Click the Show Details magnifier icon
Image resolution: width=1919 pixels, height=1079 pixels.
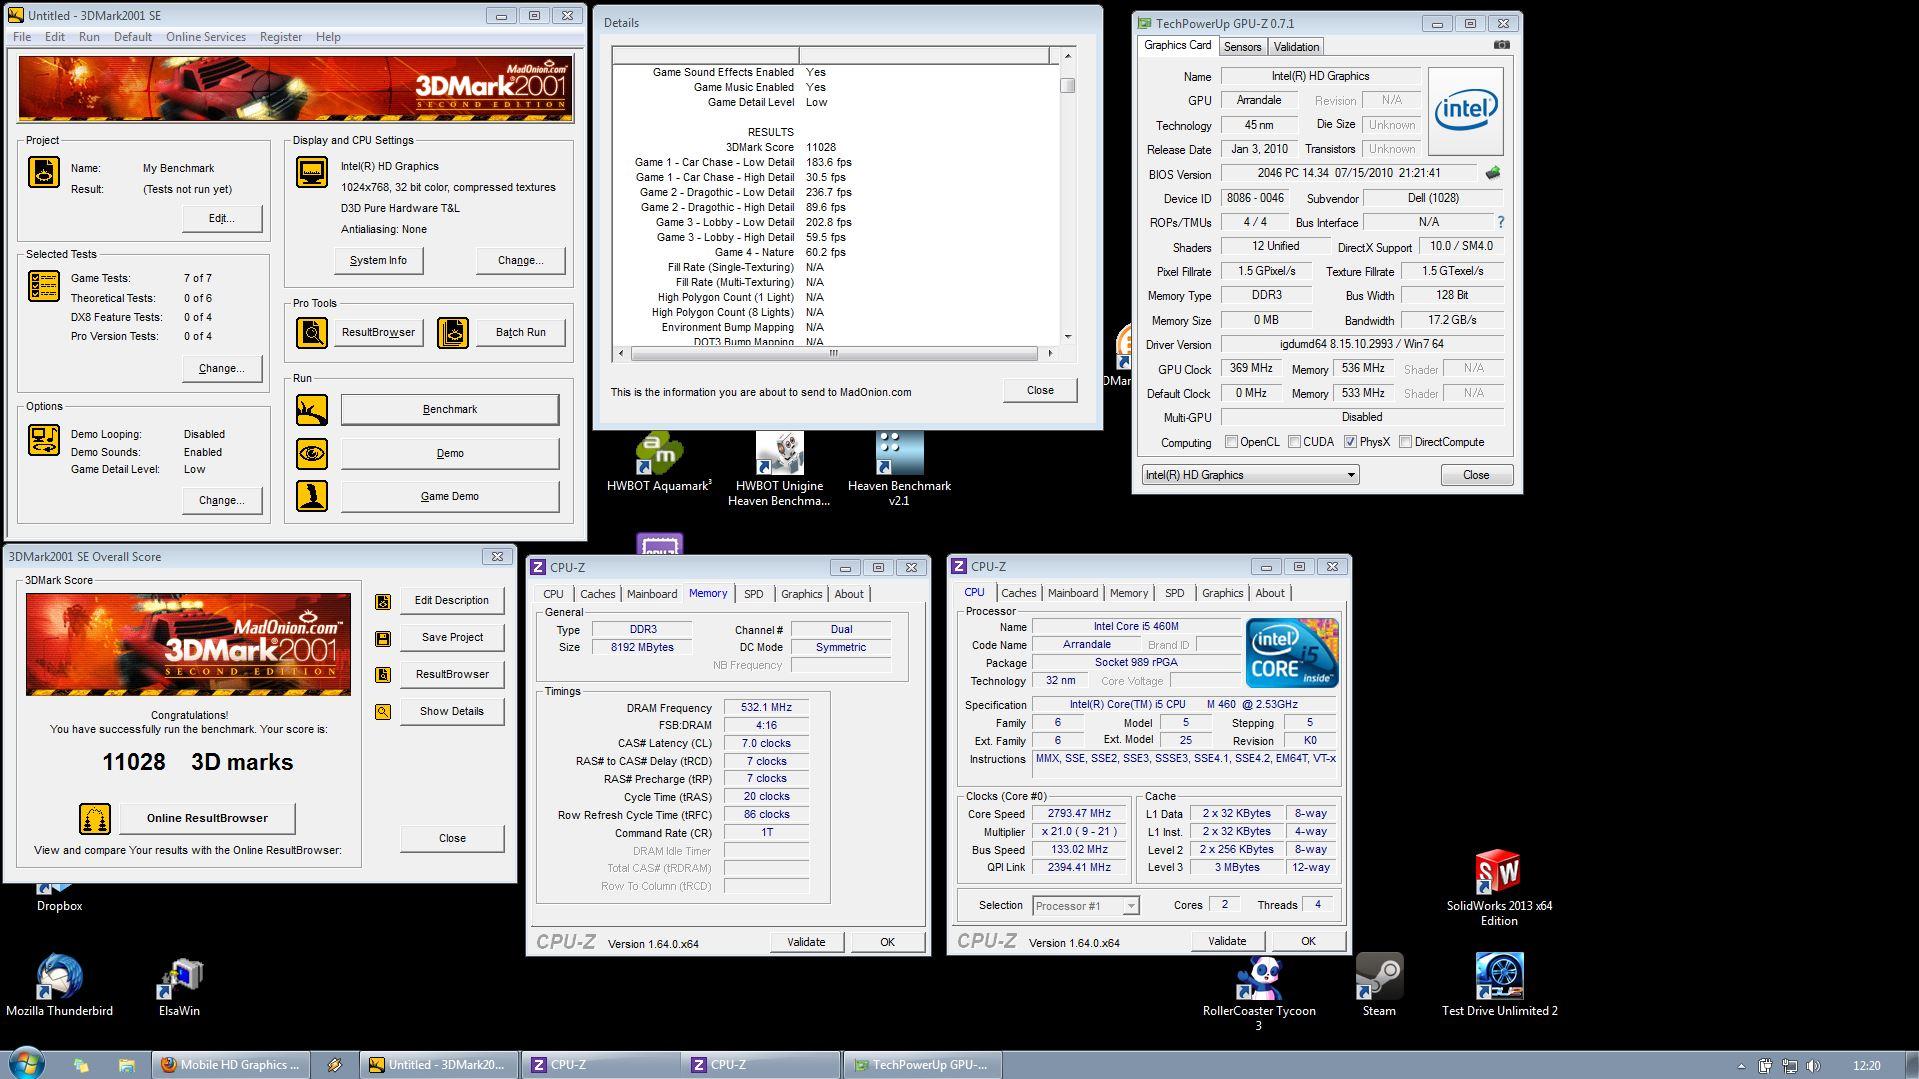(382, 712)
